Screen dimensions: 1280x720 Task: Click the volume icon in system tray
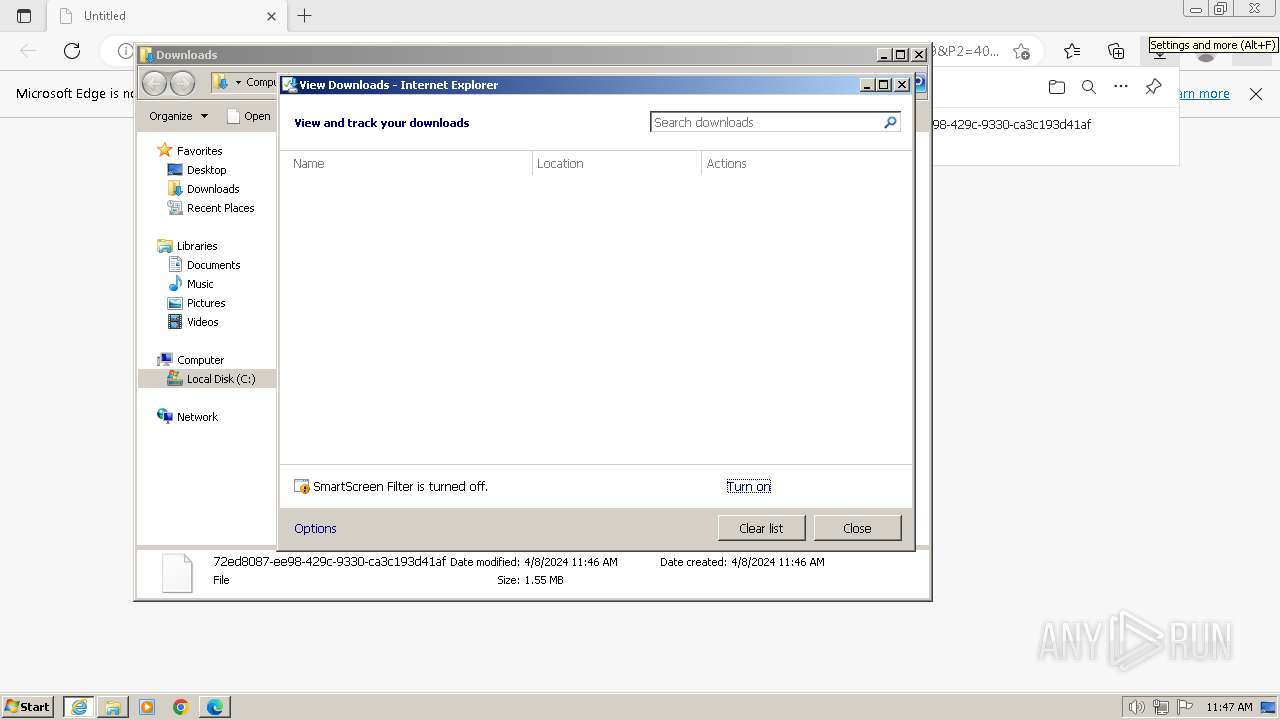(x=1136, y=707)
